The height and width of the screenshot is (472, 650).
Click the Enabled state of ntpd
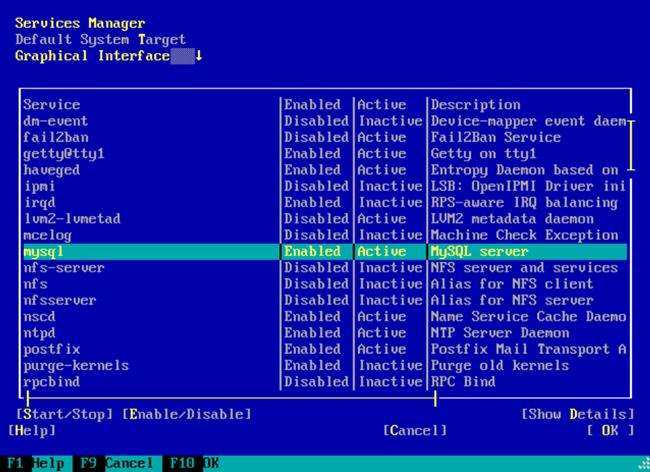click(314, 333)
